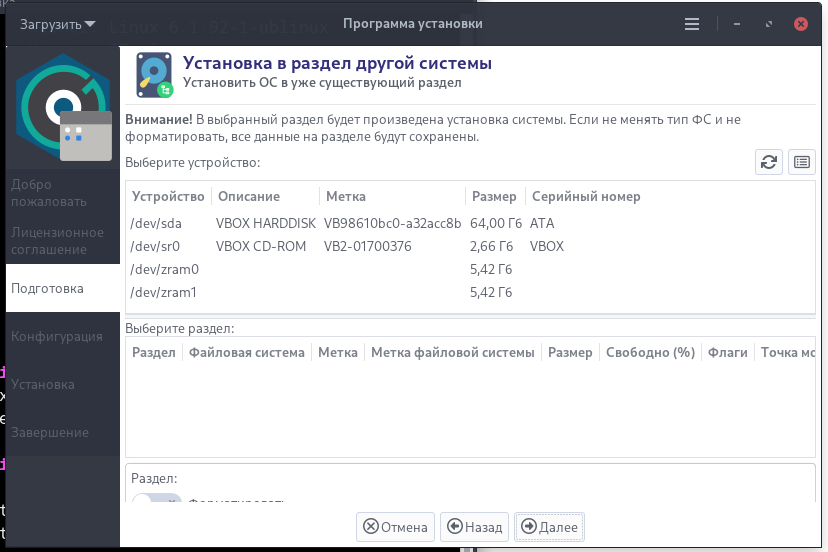
Task: Select the /dev/zram0 device row
Action: [x=470, y=269]
